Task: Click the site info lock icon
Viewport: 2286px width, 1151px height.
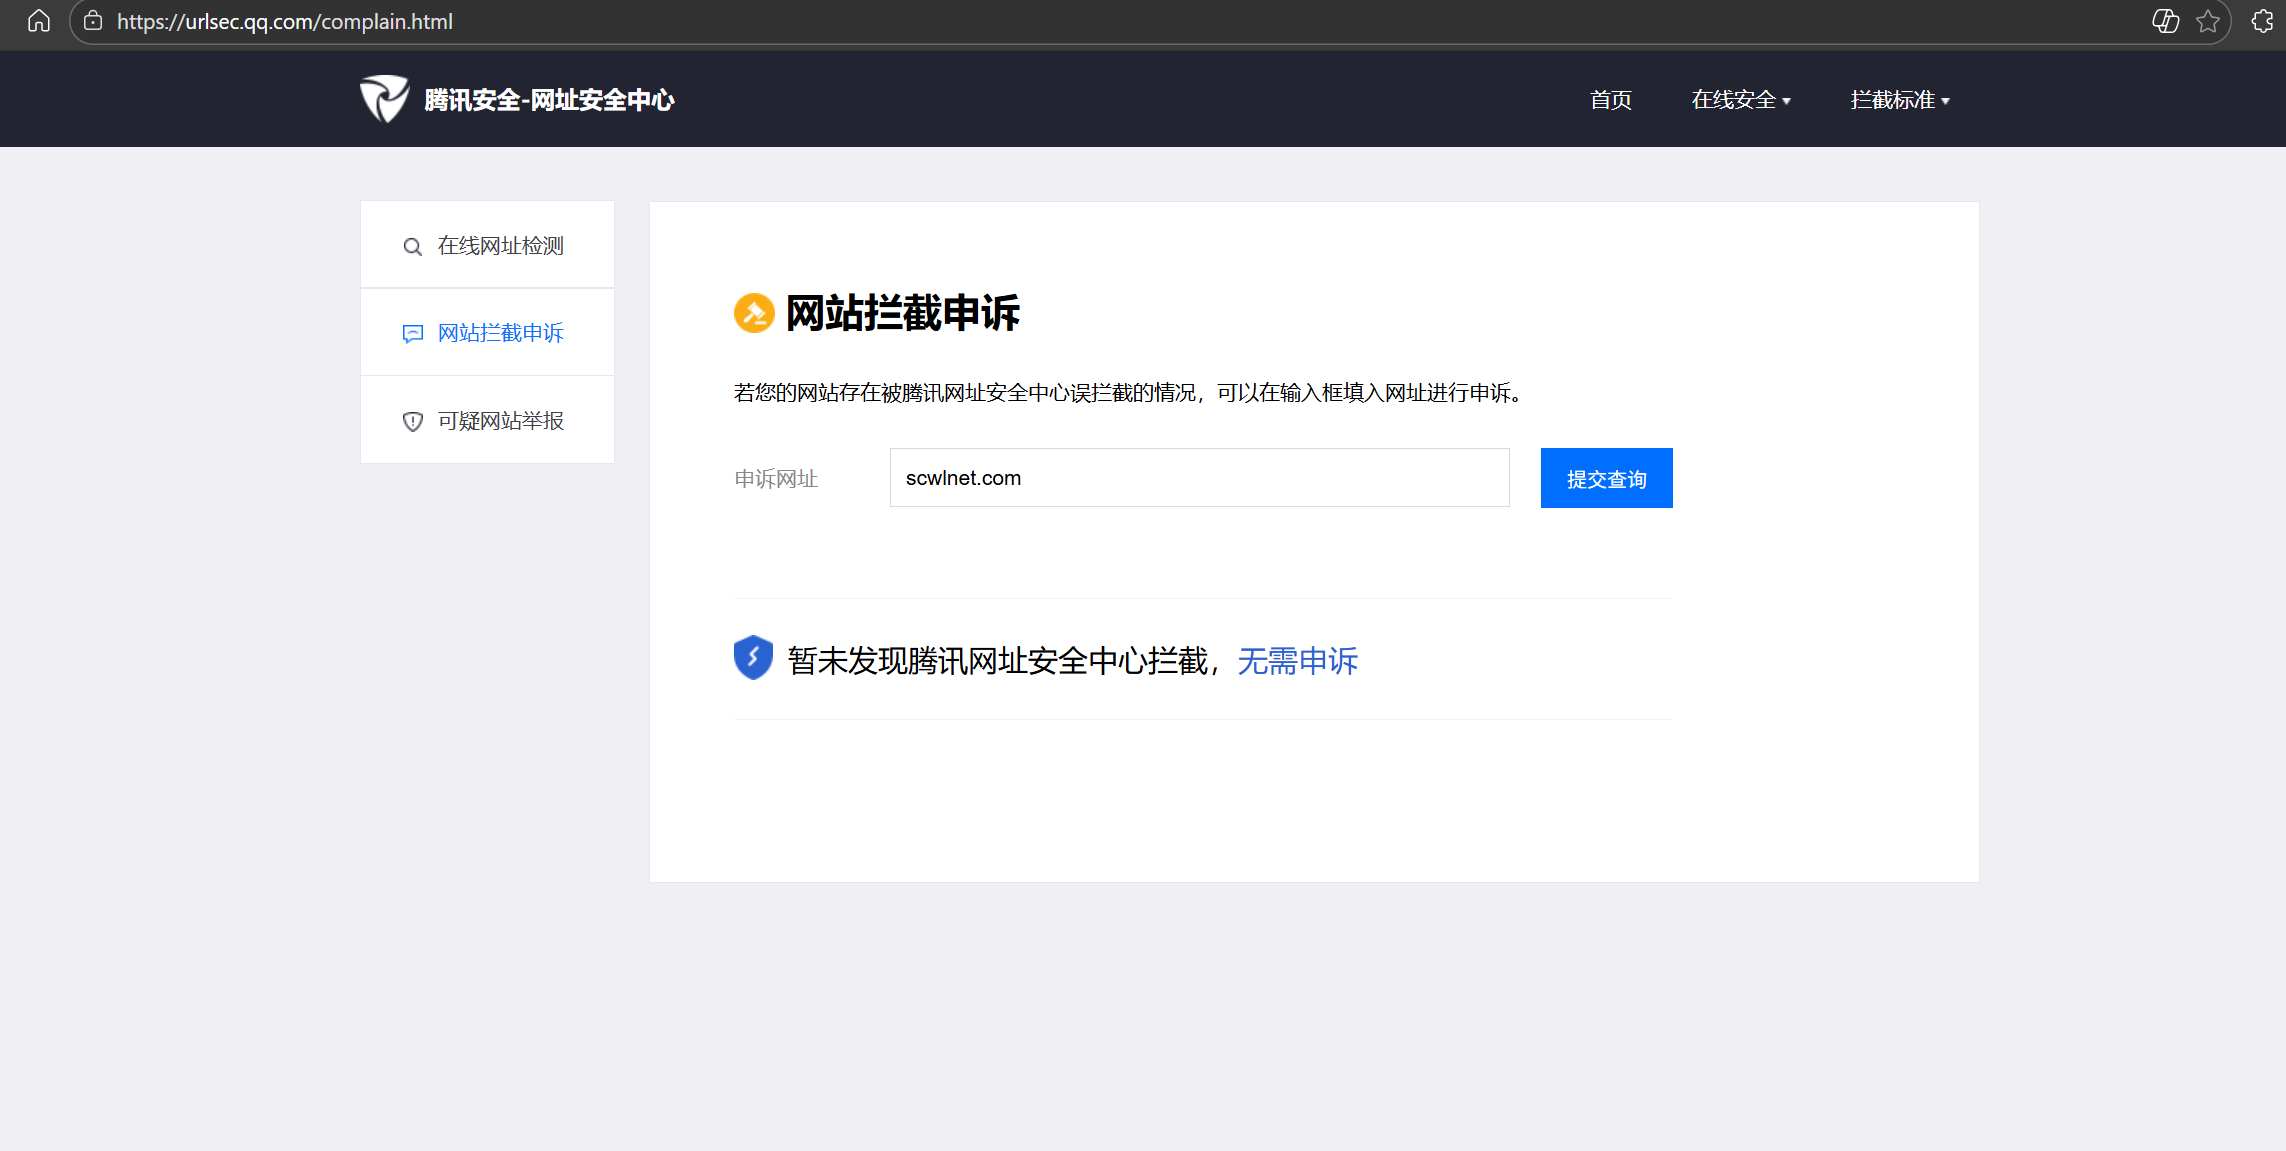Action: pos(93,21)
